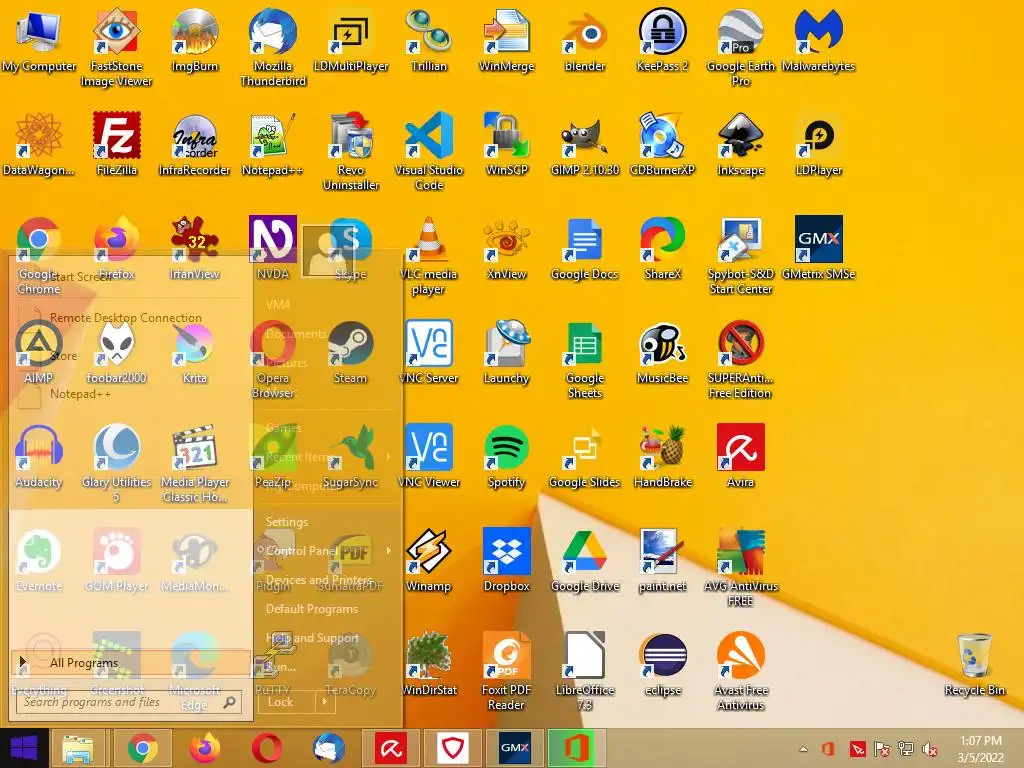Open the muted volume tray icon

click(x=930, y=749)
